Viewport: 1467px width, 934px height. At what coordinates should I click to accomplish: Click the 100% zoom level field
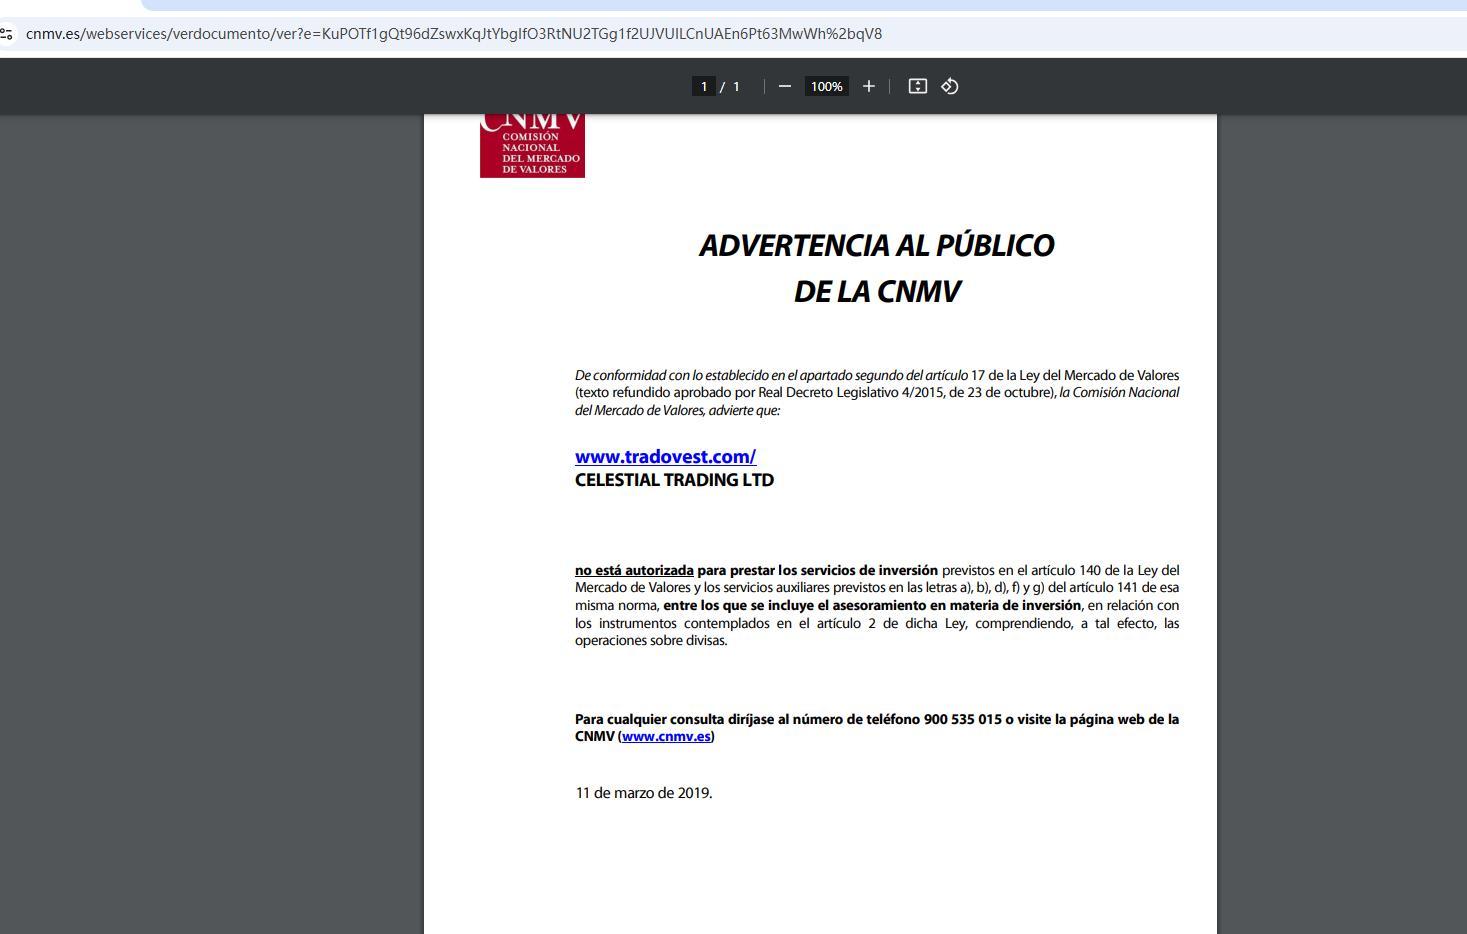826,86
